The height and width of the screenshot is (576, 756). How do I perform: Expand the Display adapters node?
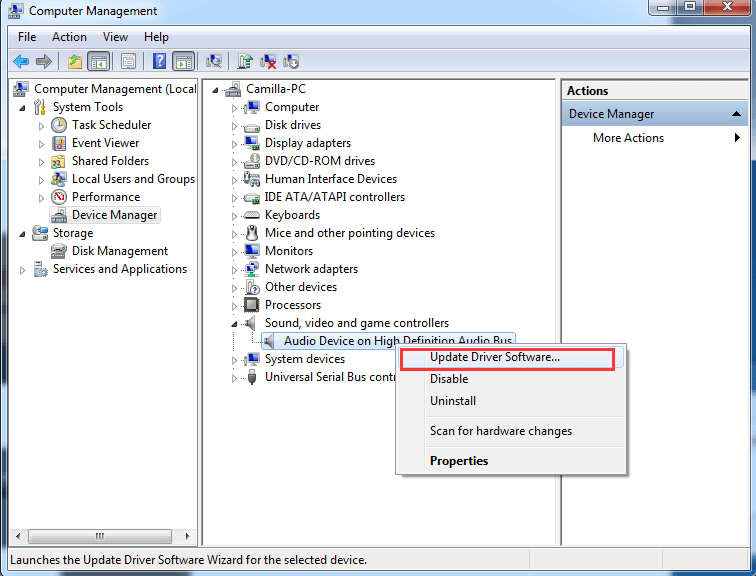pyautogui.click(x=236, y=143)
